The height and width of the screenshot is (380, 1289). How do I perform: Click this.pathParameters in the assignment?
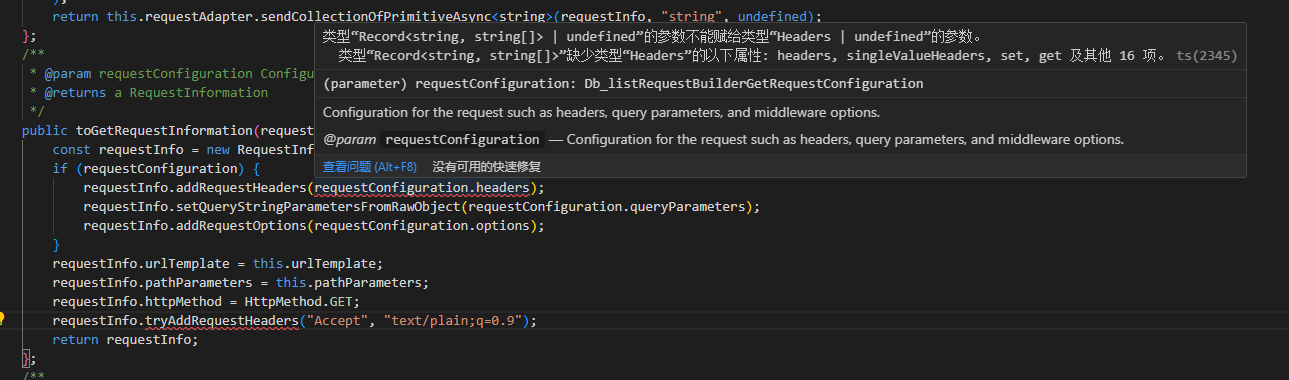click(x=348, y=283)
